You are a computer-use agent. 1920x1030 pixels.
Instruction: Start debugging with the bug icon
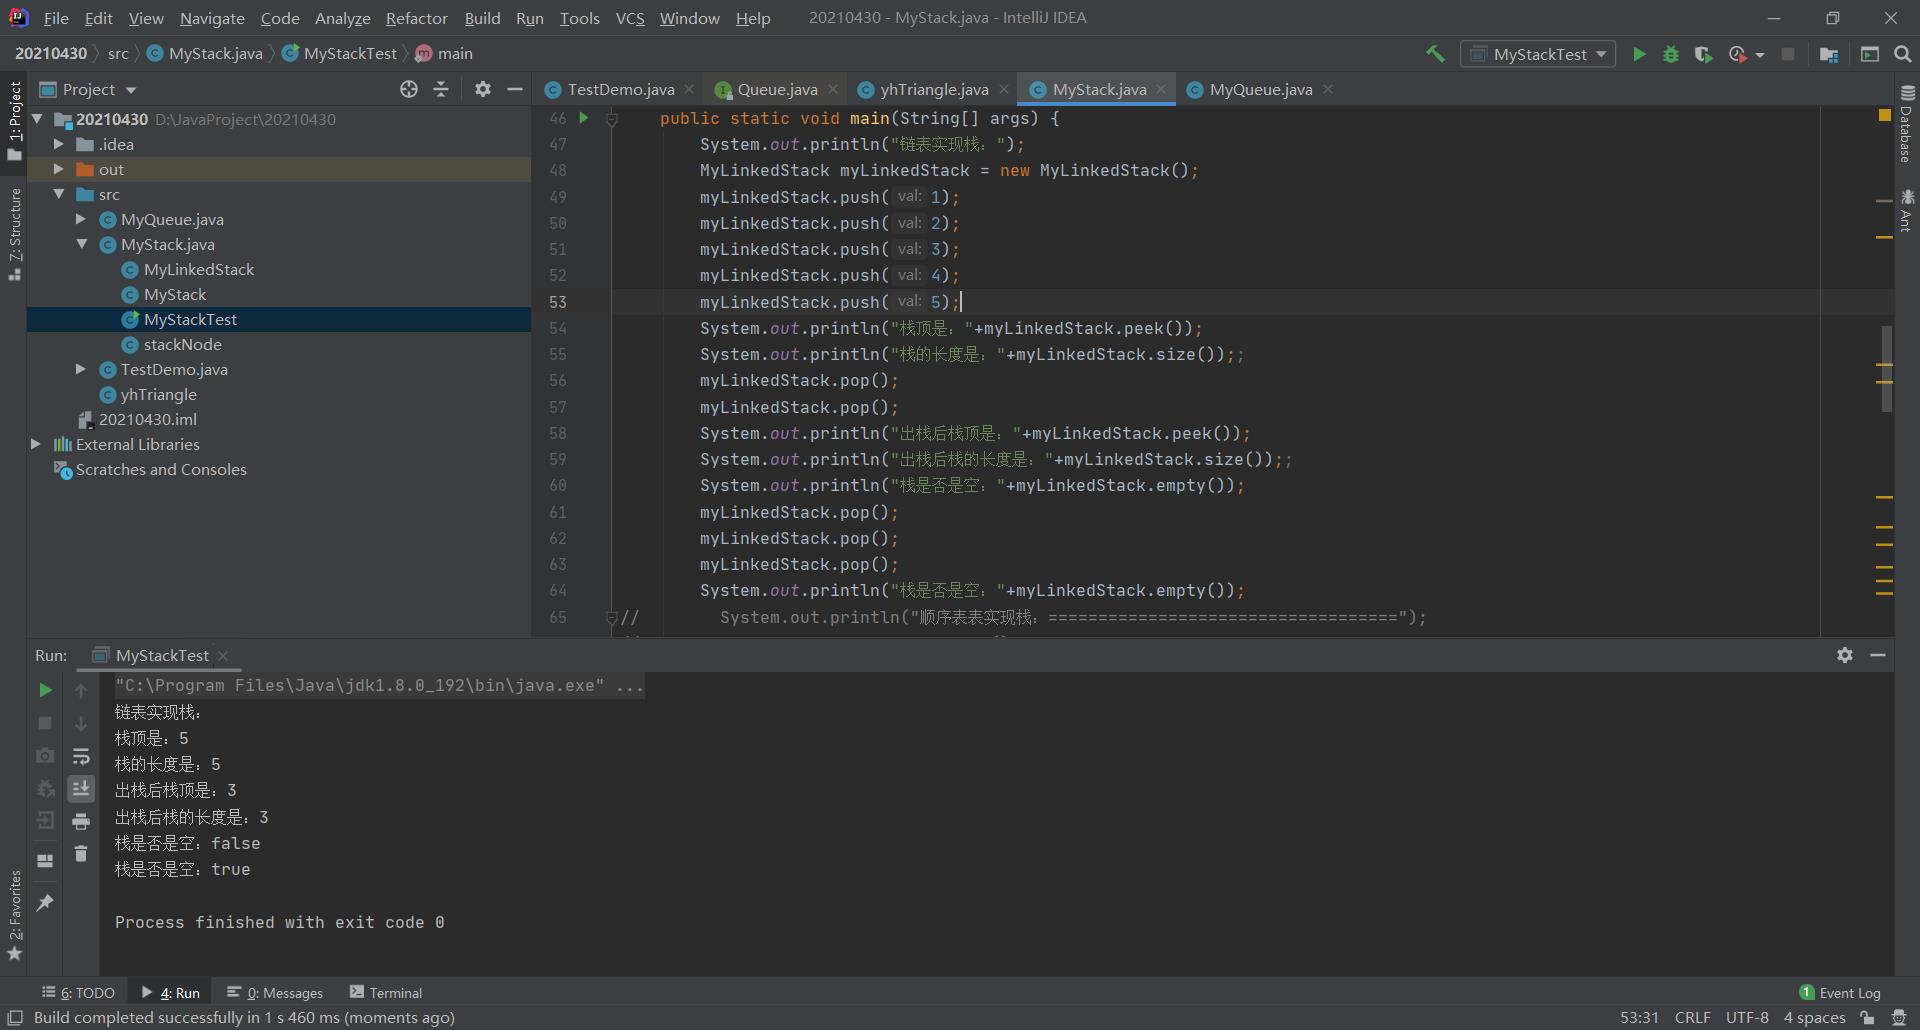[x=1671, y=54]
